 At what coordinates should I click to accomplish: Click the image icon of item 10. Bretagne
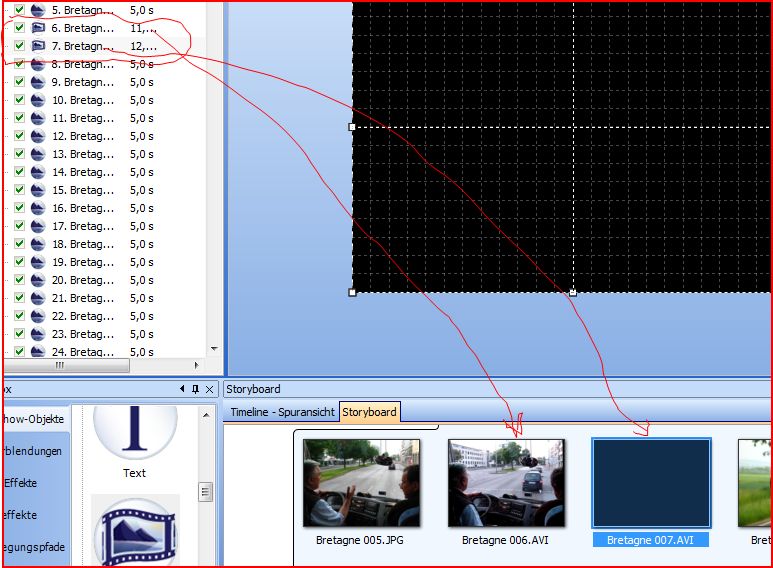[x=38, y=100]
